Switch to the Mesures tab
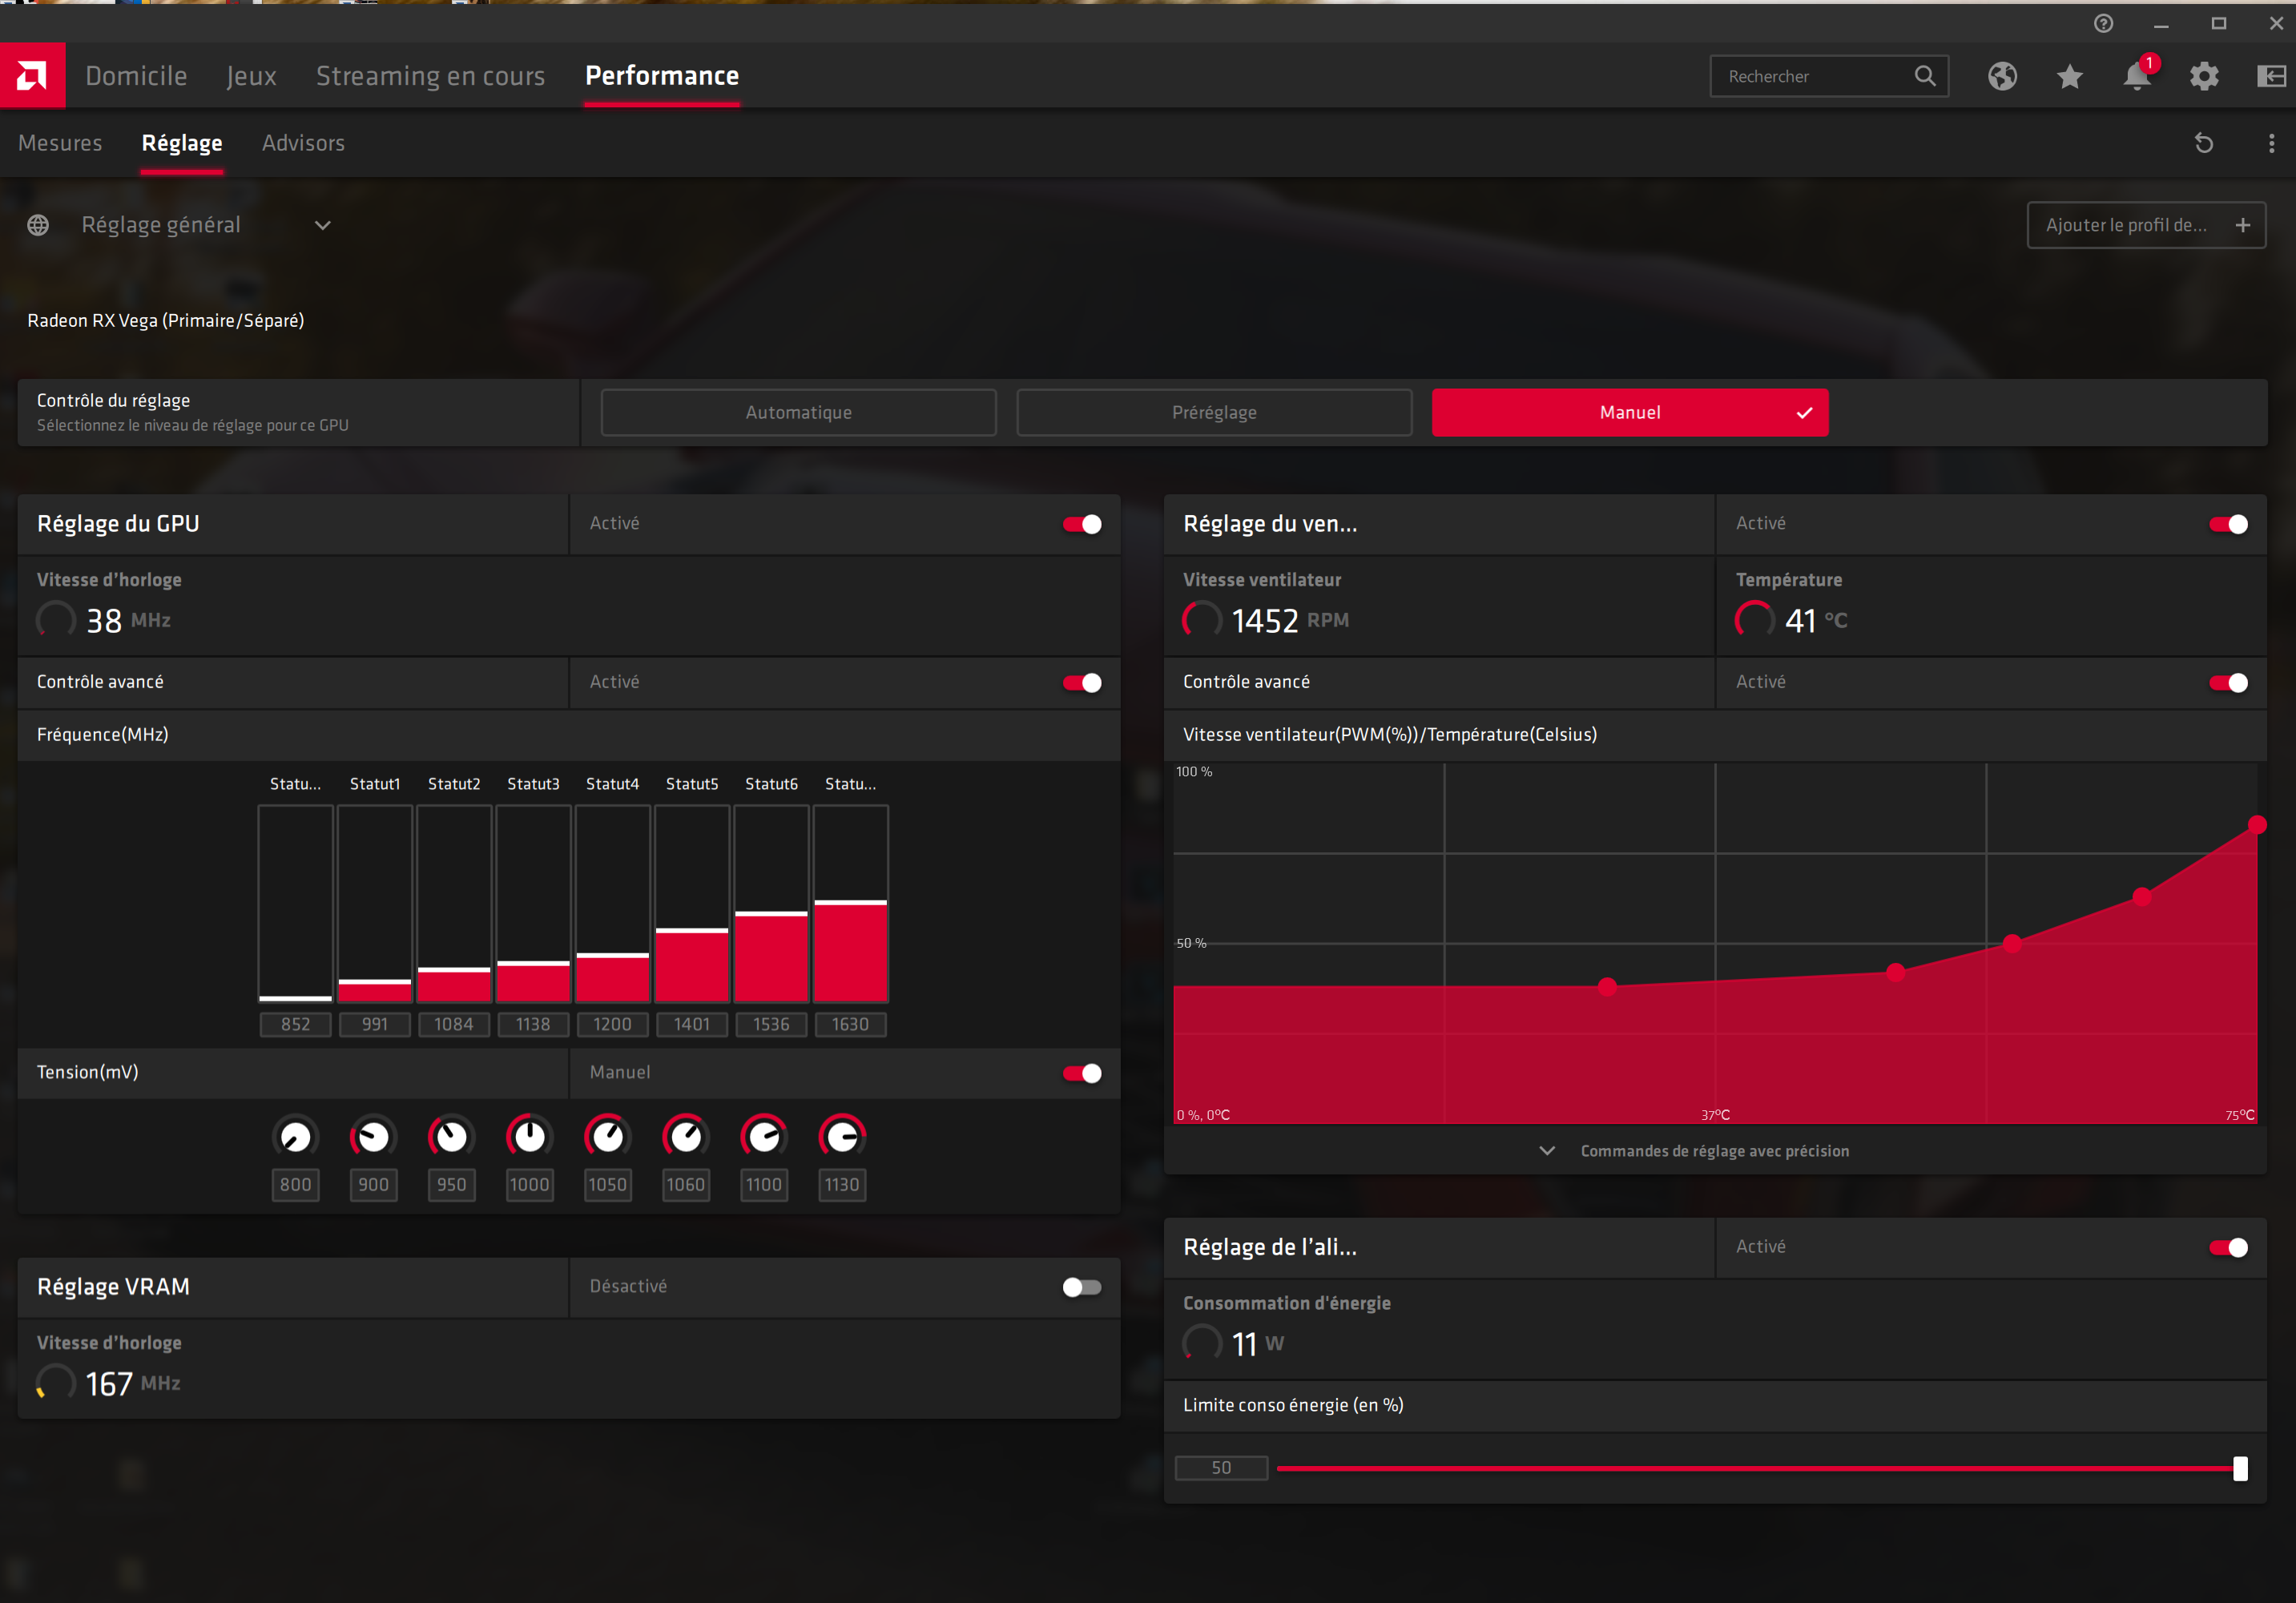 (60, 143)
